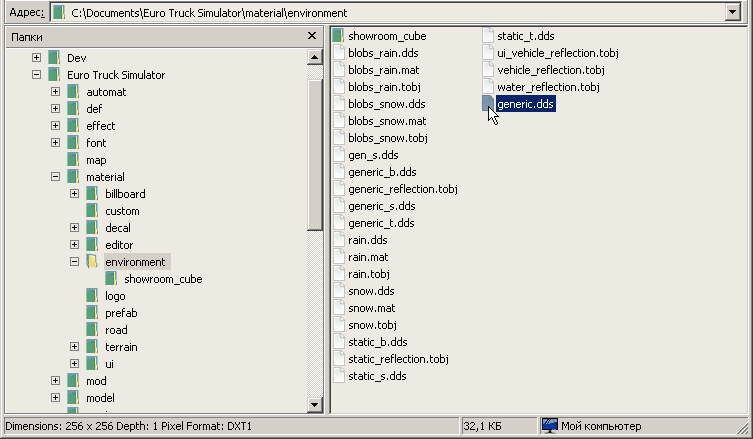Open the address bar dropdown arrow

click(x=732, y=12)
